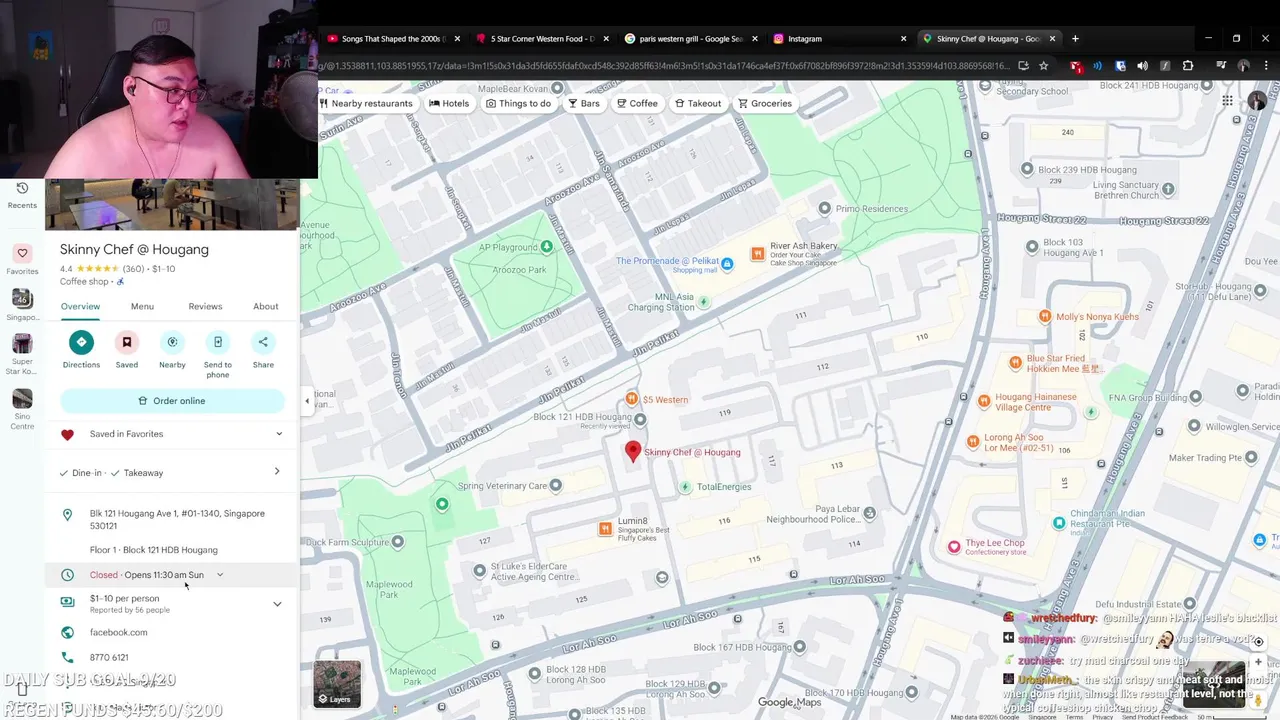Open Chrome three-dot menu
The height and width of the screenshot is (720, 1280).
(1266, 66)
